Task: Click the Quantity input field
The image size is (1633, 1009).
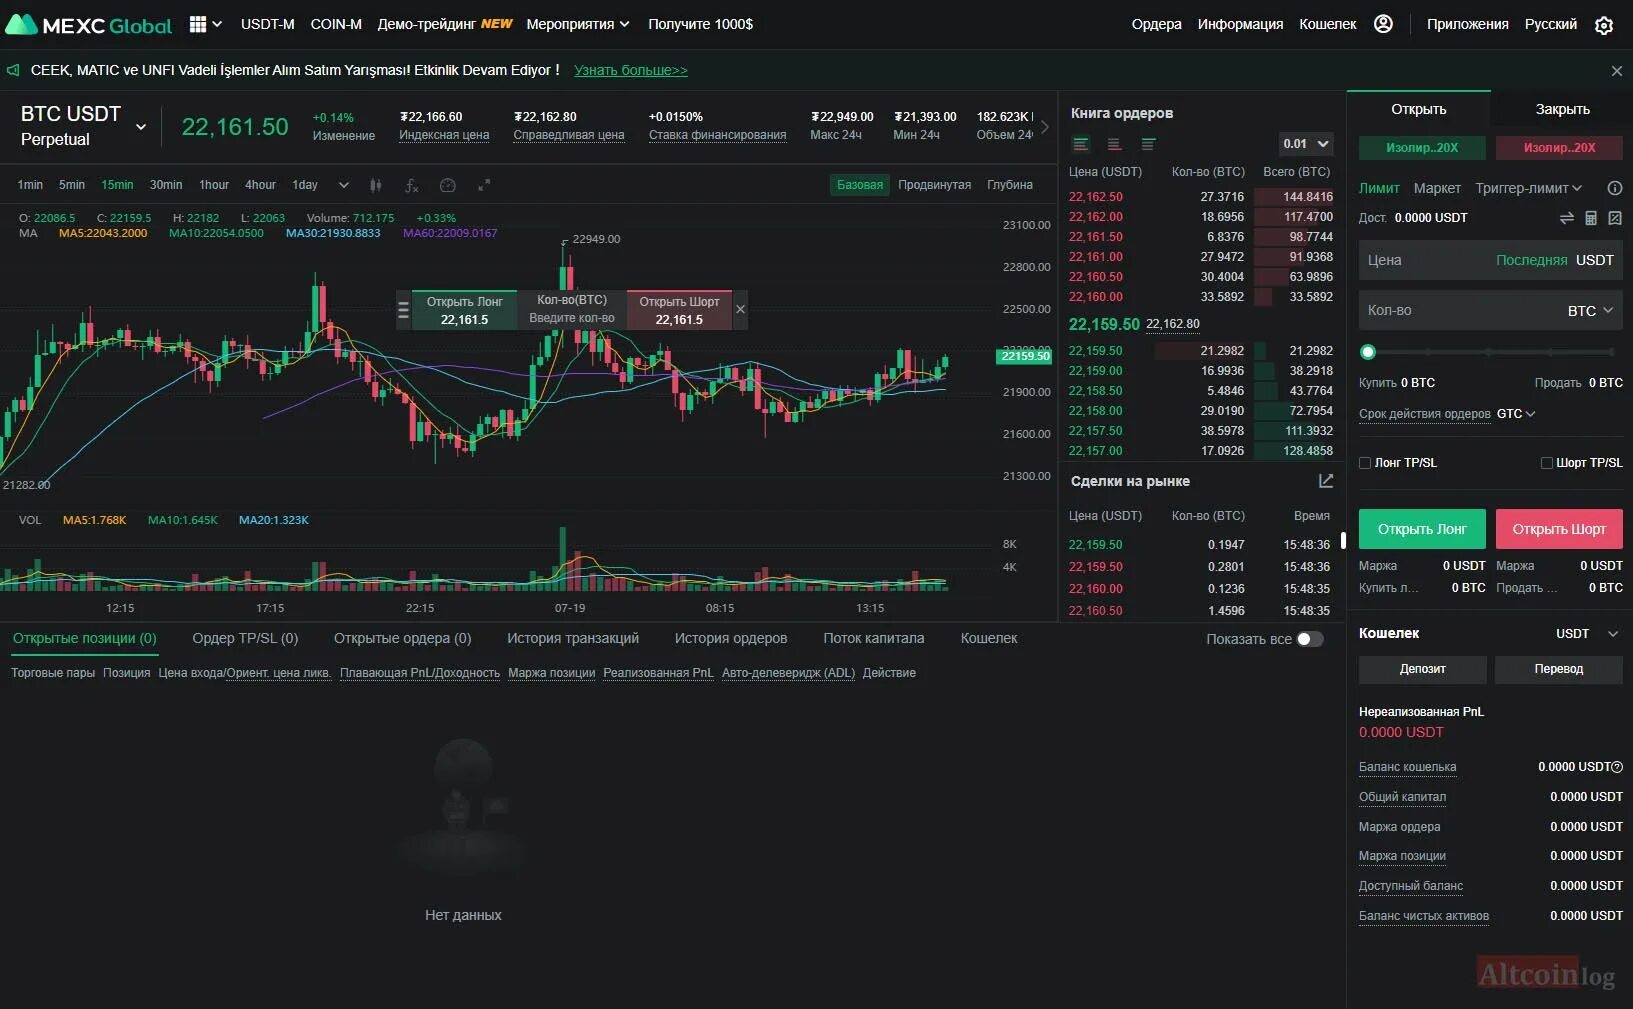Action: point(1490,311)
